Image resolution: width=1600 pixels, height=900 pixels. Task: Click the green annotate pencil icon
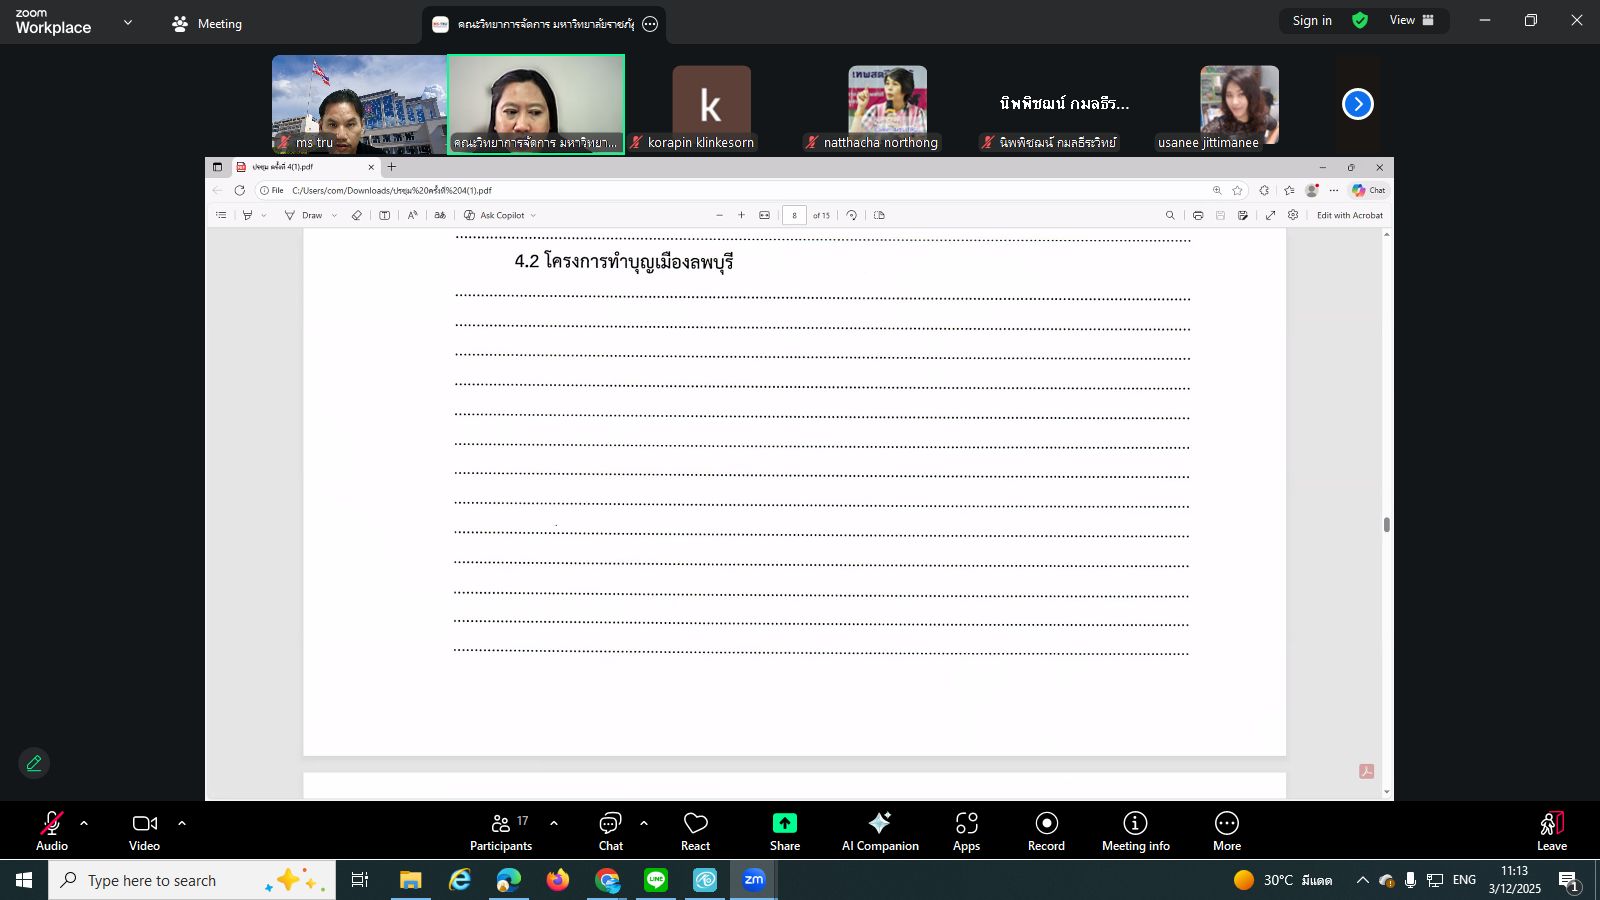[34, 763]
